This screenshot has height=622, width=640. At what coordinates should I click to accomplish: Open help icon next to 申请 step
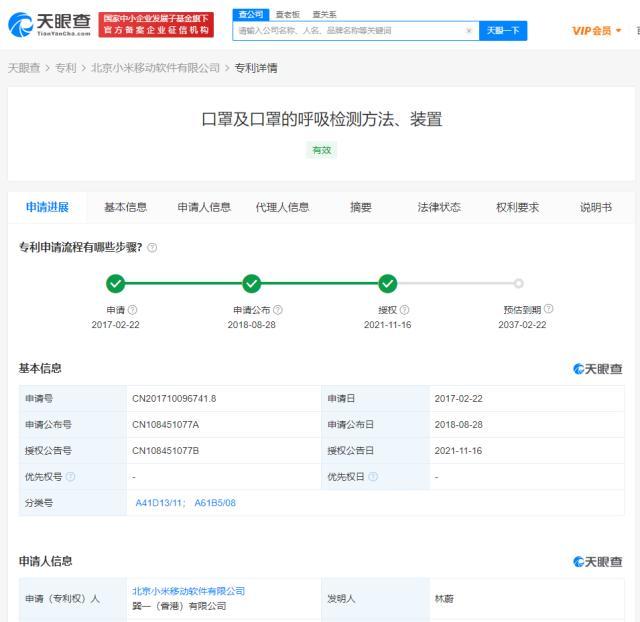pyautogui.click(x=133, y=310)
